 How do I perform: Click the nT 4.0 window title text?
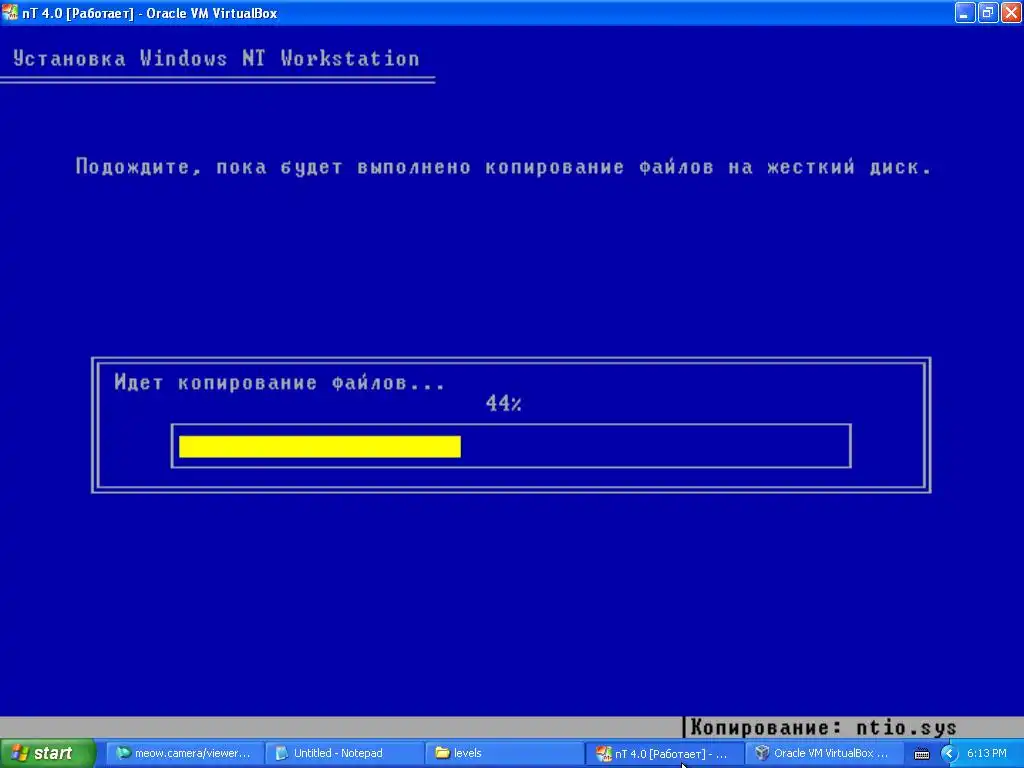[150, 13]
